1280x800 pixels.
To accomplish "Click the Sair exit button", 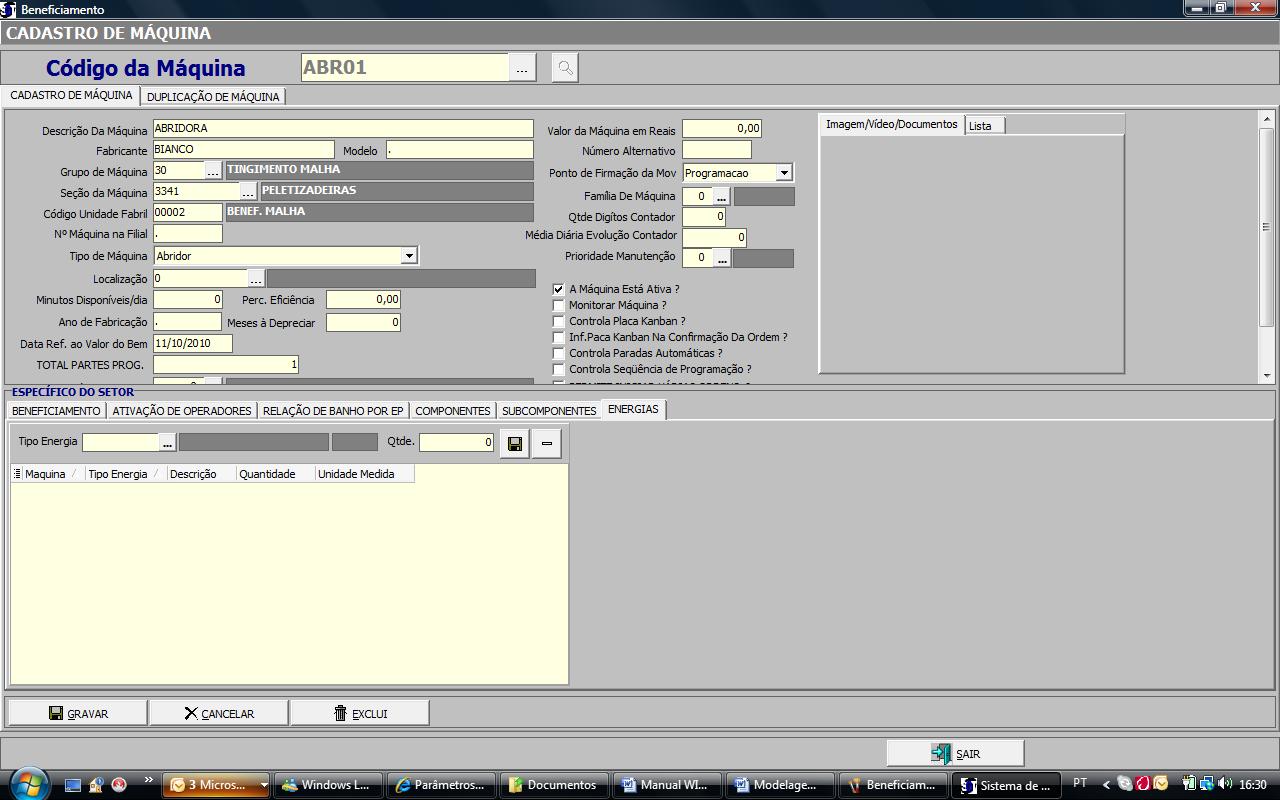I will [955, 753].
